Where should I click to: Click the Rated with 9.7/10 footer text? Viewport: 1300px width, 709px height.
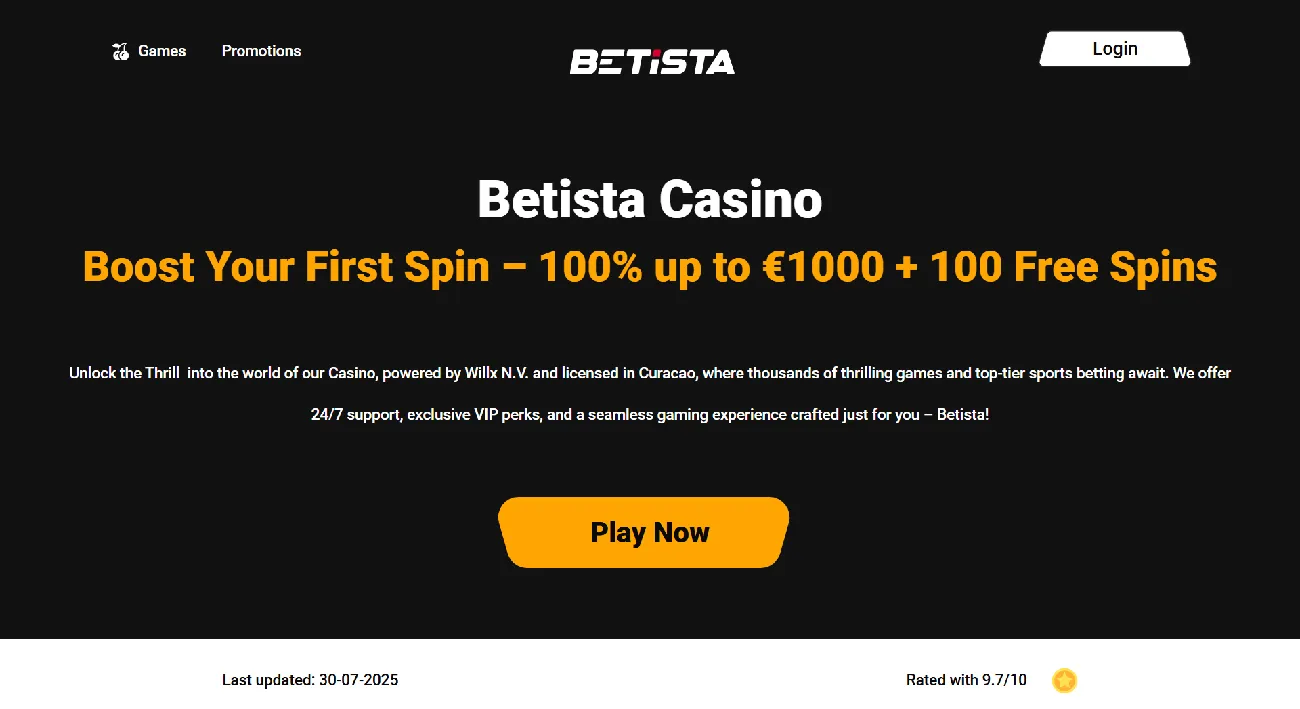(966, 680)
